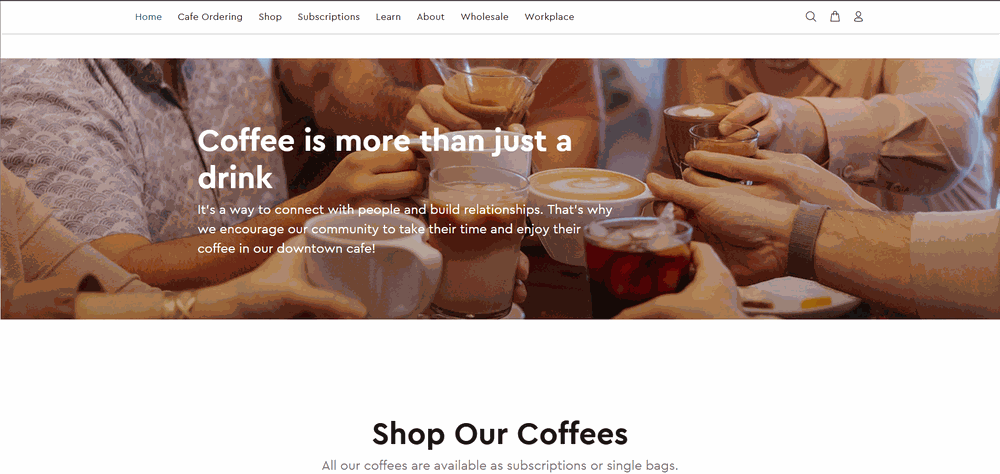Go to the Workplace nav link
The width and height of the screenshot is (1000, 474).
(x=549, y=17)
